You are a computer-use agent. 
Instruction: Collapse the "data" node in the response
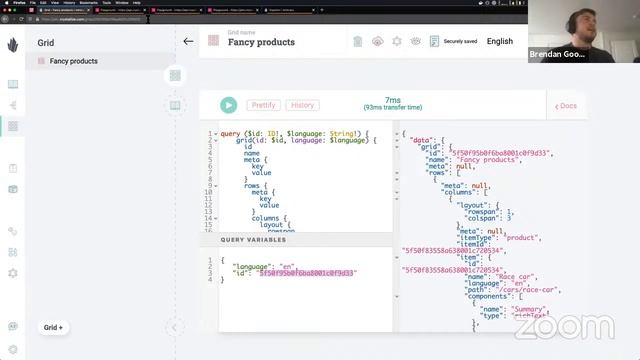point(397,140)
